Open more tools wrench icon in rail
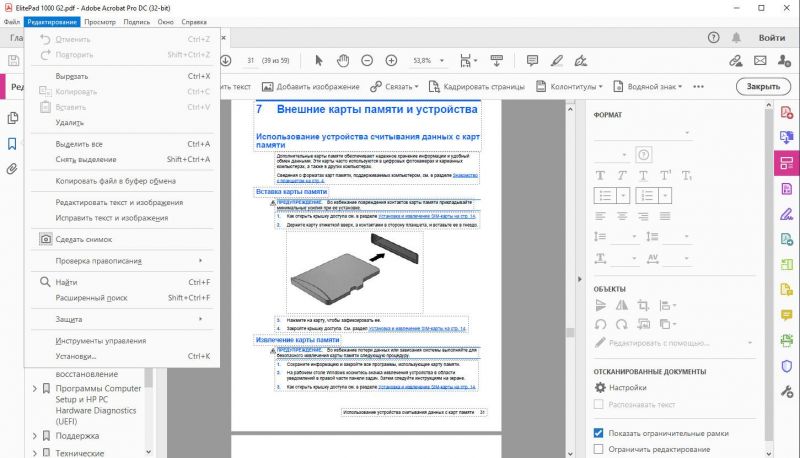This screenshot has height=458, width=800. (787, 391)
